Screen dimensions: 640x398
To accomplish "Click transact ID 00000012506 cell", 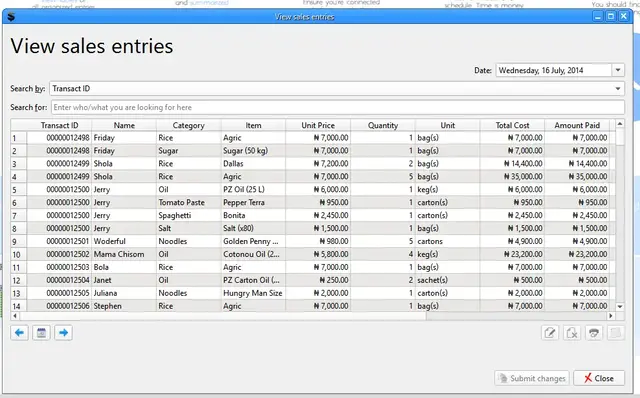I will click(x=59, y=306).
